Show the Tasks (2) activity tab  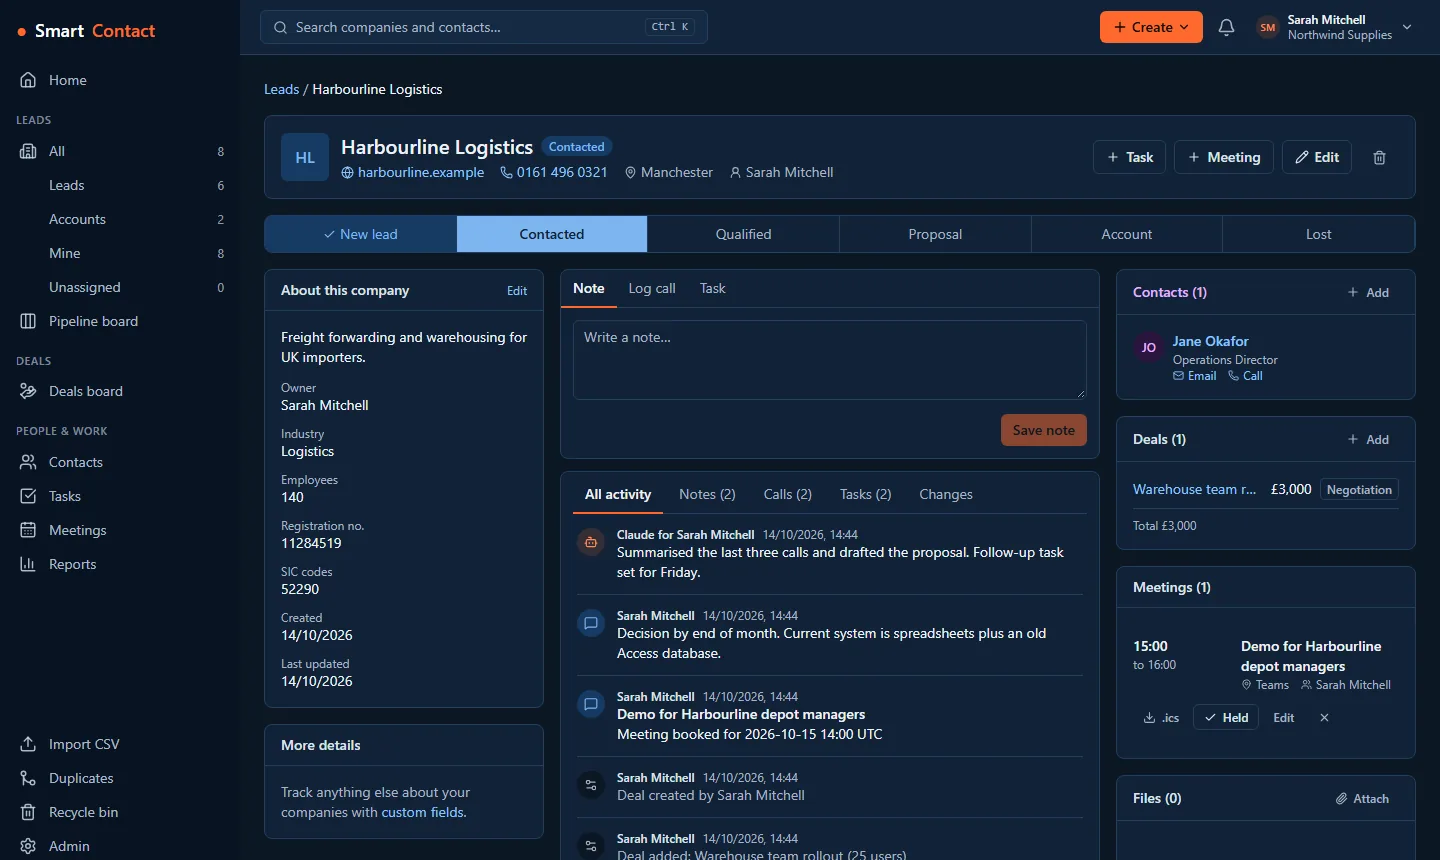click(x=866, y=494)
